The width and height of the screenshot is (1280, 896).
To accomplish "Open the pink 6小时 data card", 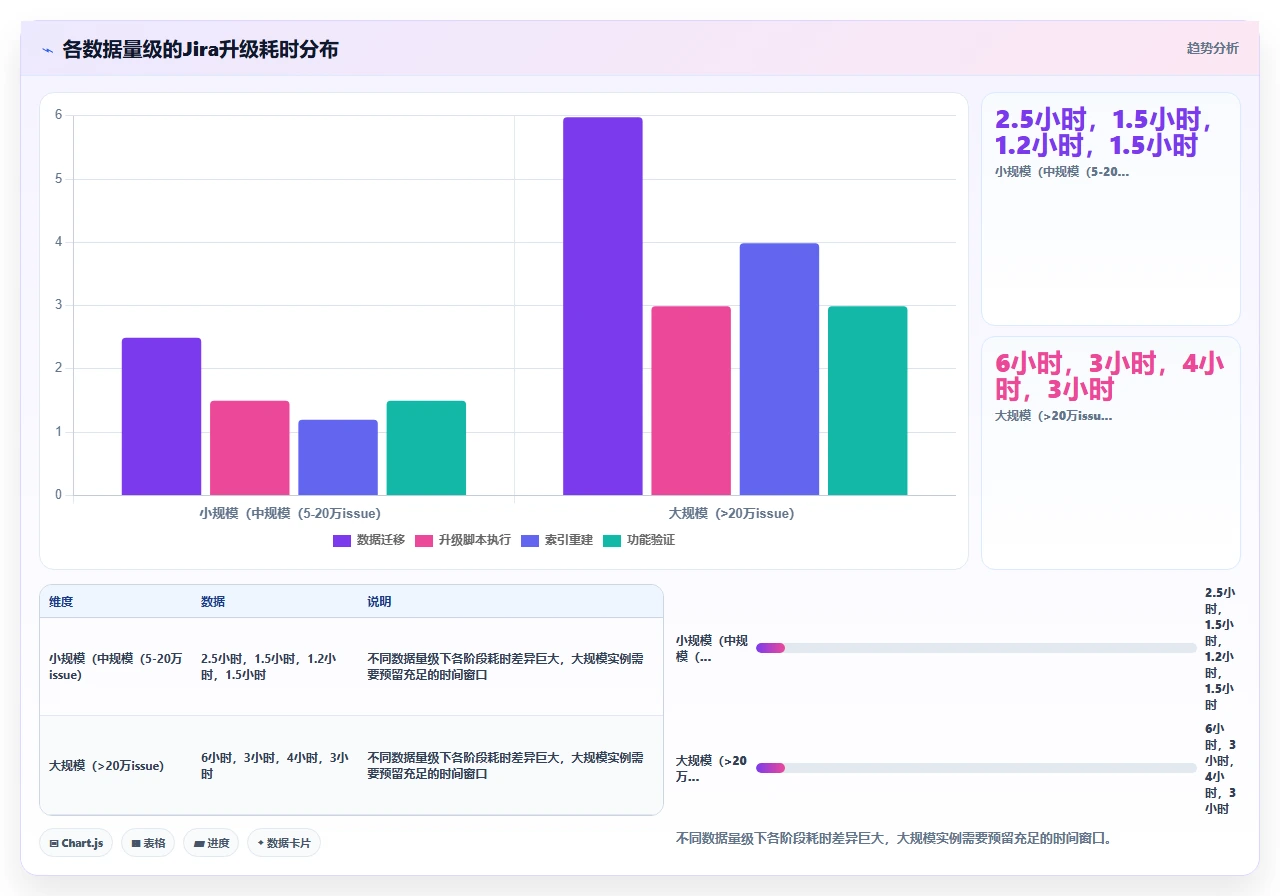I will pos(1111,453).
